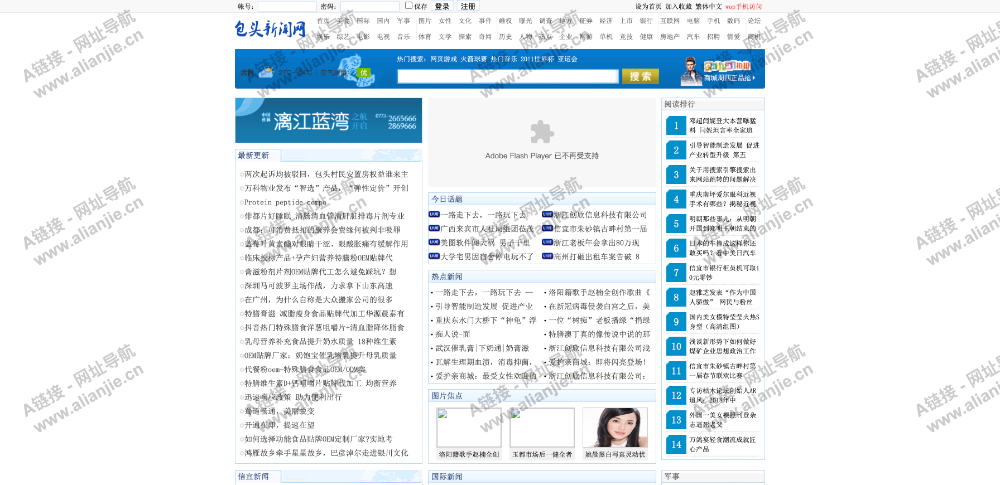Open rank badge number 10
This screenshot has height=485, width=1000.
point(675,347)
